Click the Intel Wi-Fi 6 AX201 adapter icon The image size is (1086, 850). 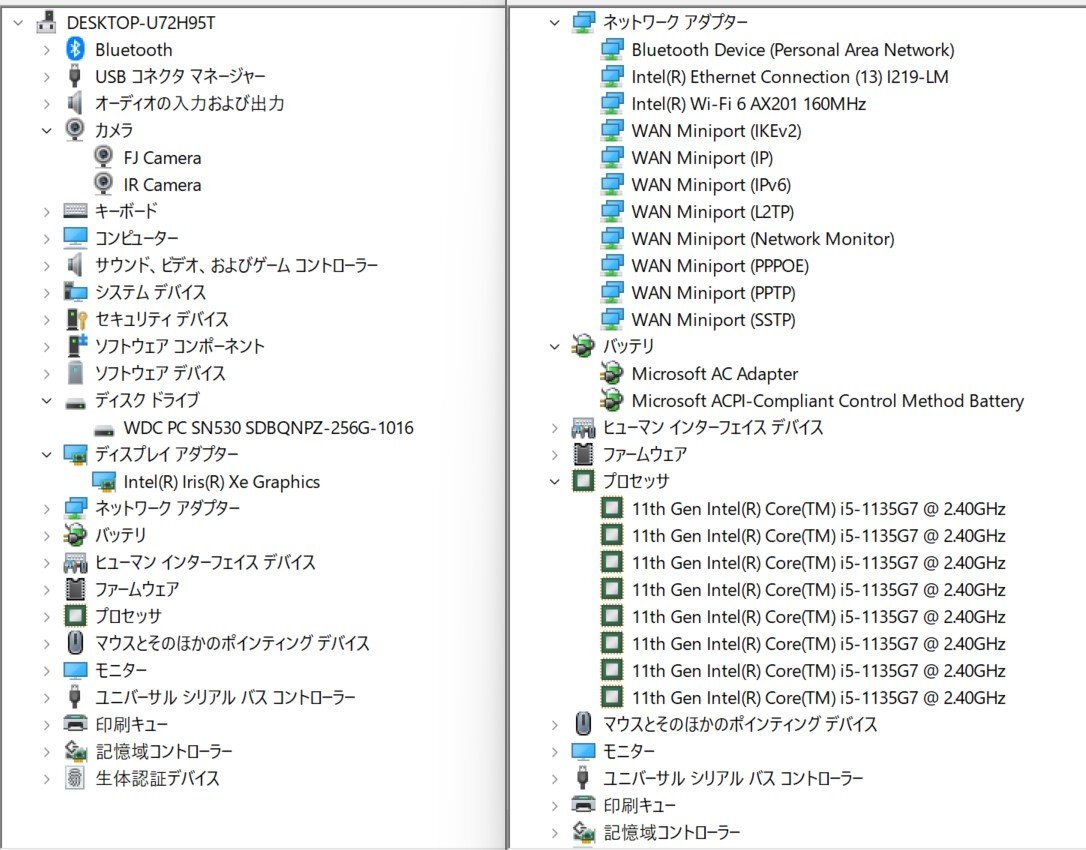click(612, 104)
